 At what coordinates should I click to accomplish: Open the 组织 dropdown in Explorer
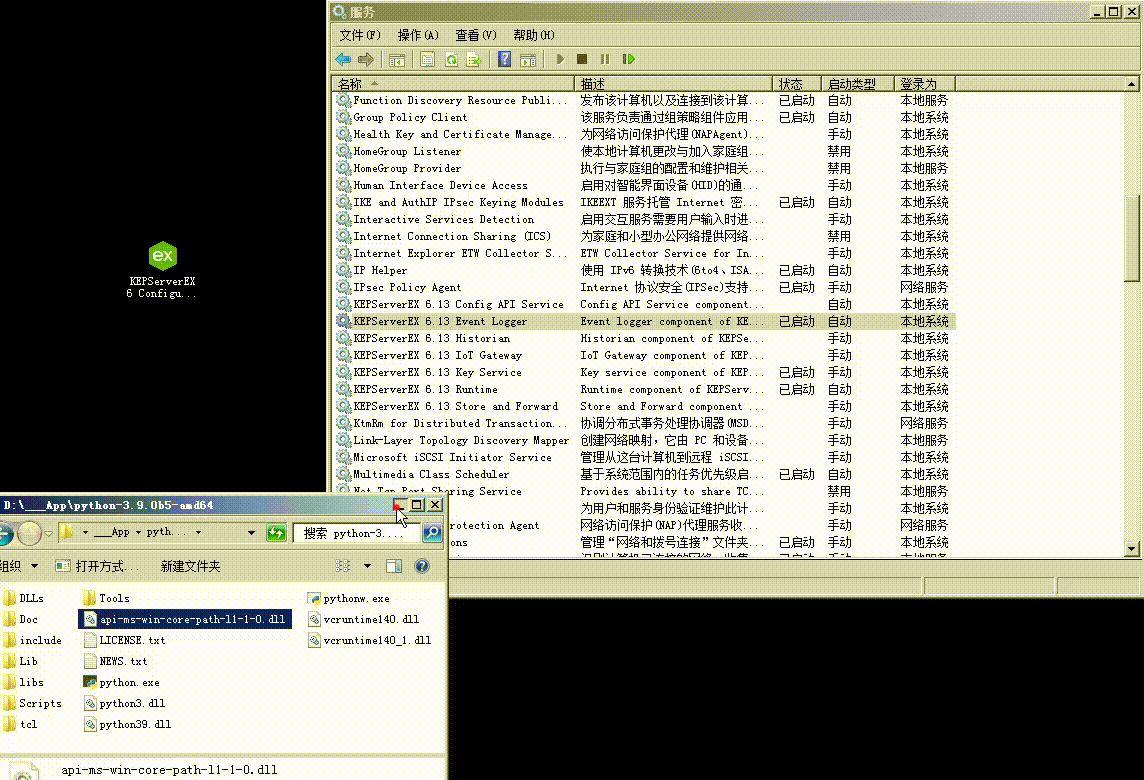pyautogui.click(x=18, y=566)
